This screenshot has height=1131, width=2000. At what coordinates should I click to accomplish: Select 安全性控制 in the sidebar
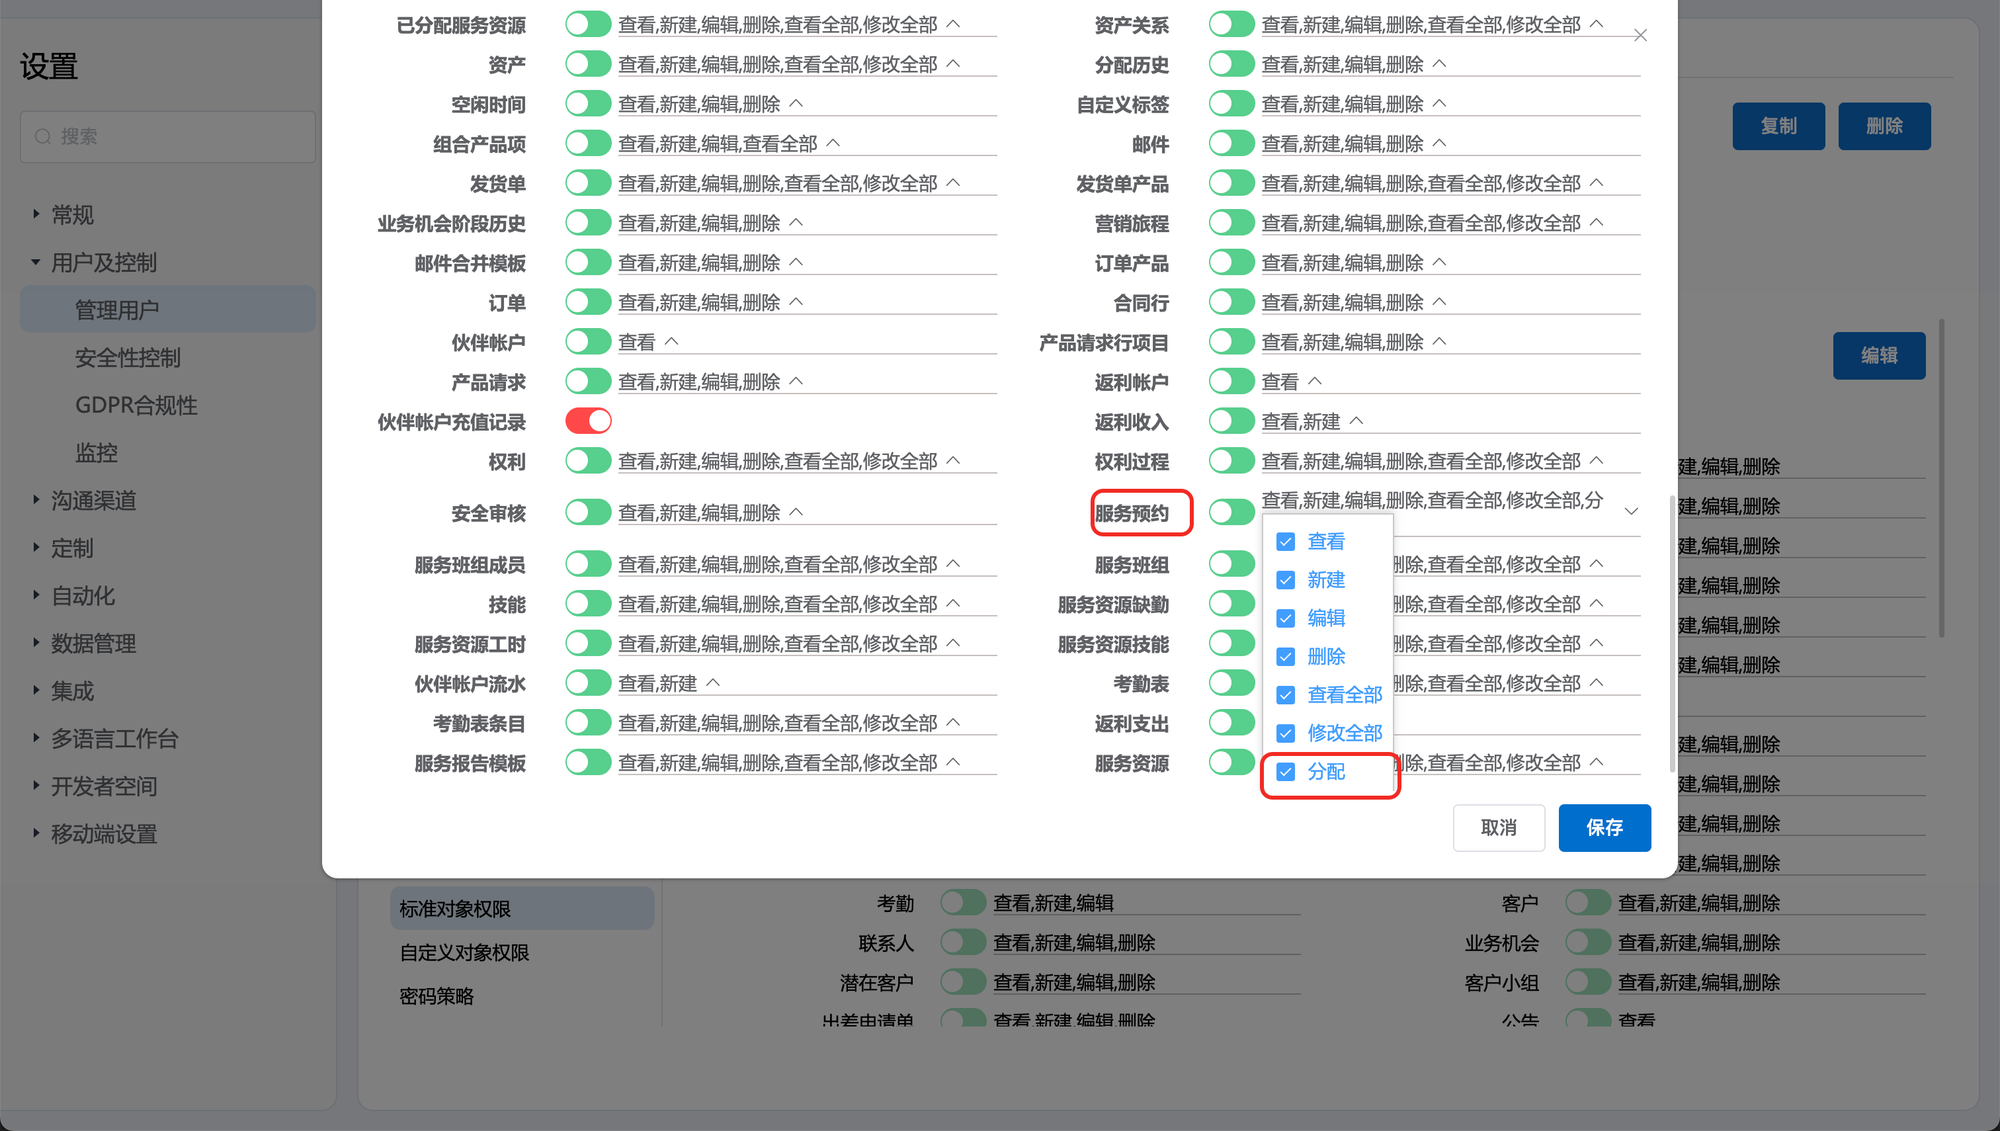pyautogui.click(x=128, y=357)
